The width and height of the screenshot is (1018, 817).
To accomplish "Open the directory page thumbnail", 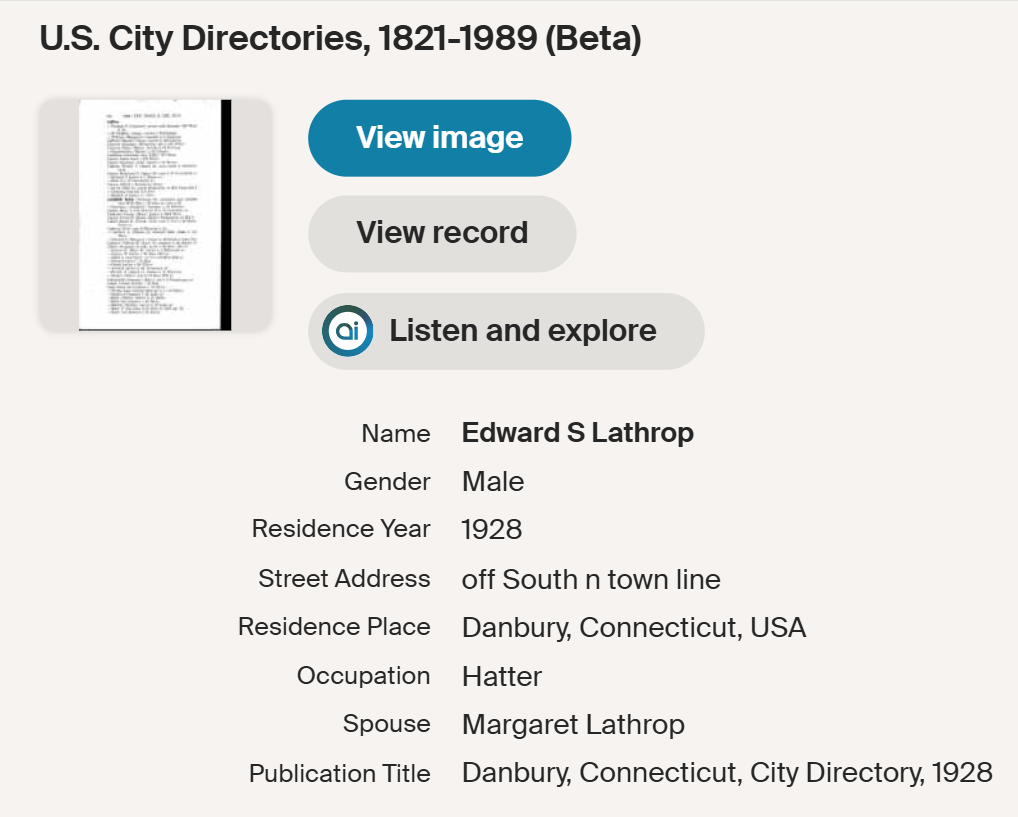I will pos(155,215).
